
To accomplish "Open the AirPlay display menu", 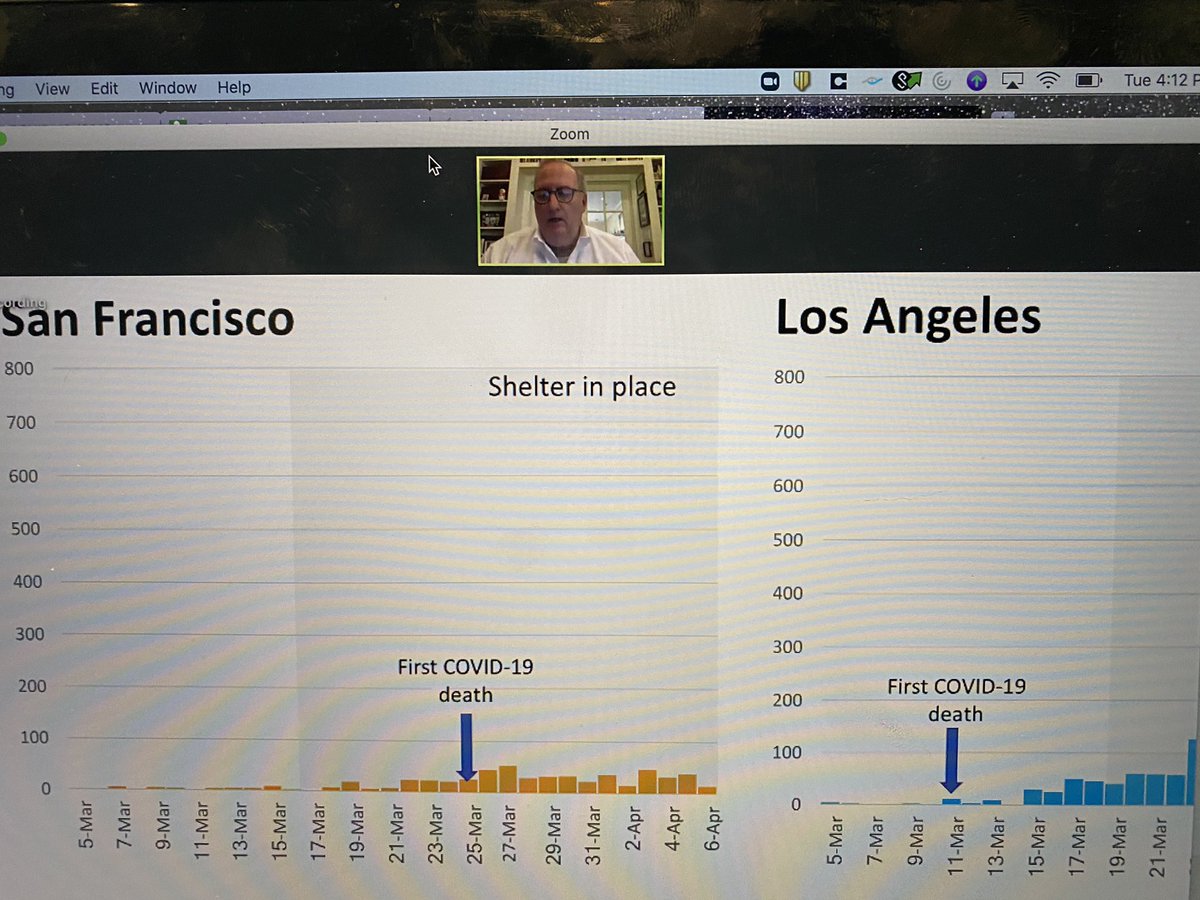I will click(1013, 80).
